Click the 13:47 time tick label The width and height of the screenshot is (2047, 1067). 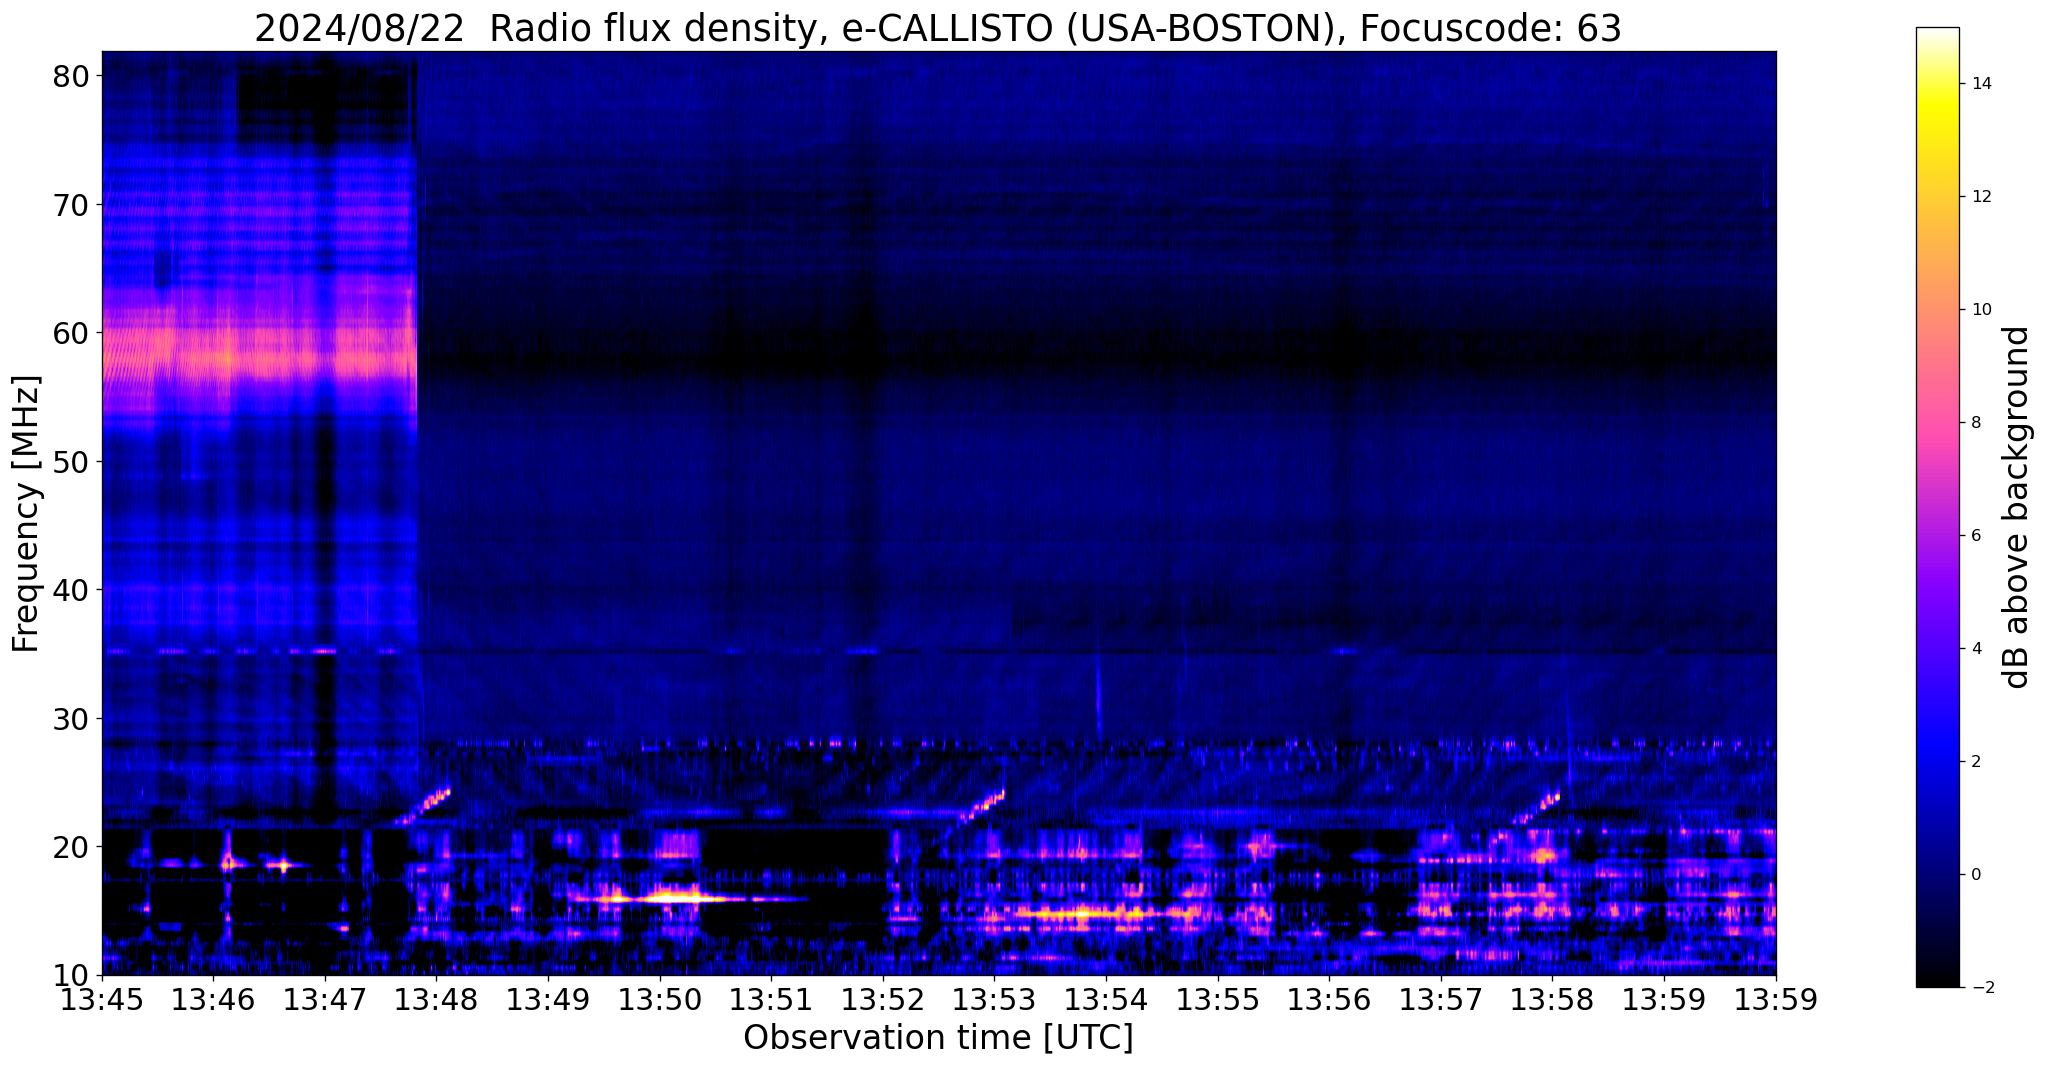325,1000
